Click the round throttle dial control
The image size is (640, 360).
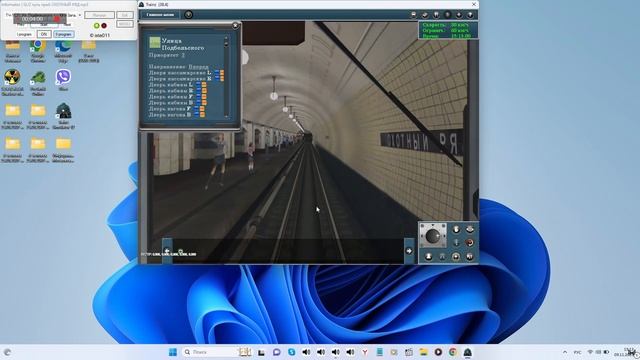click(433, 235)
